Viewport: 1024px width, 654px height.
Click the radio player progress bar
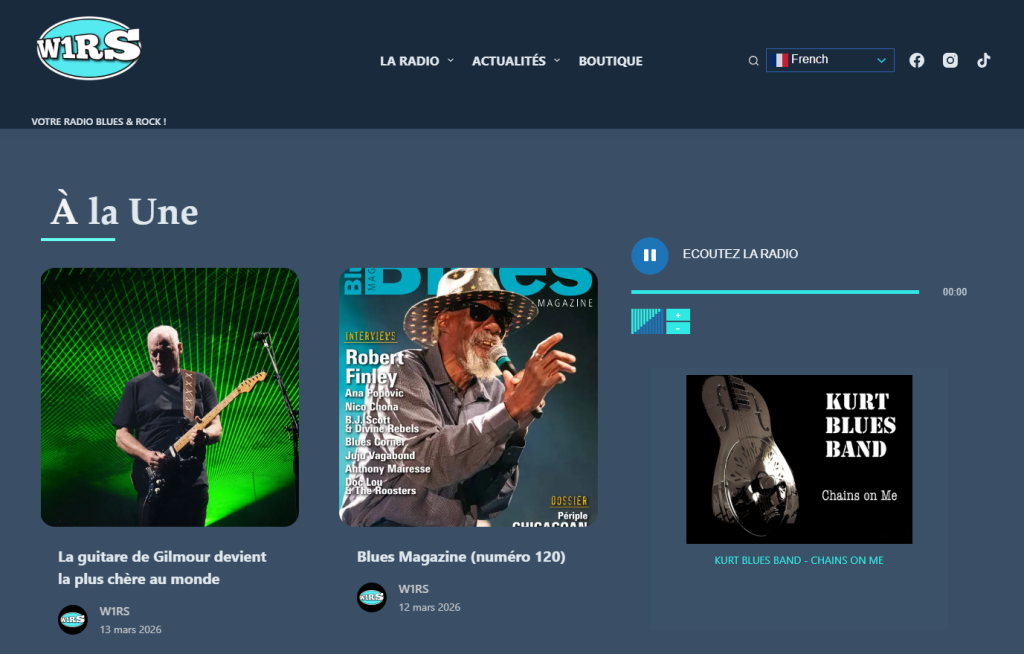point(774,292)
